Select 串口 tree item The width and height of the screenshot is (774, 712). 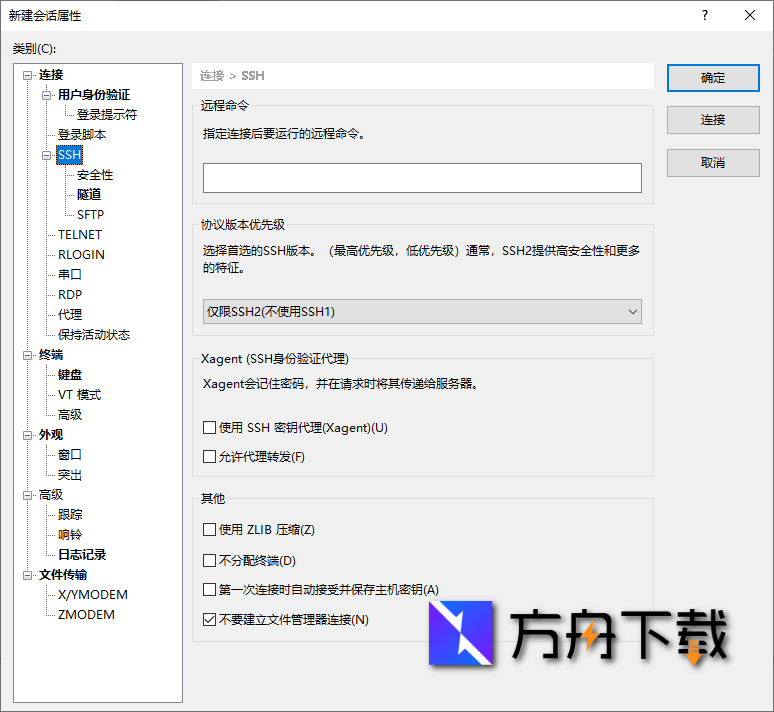[70, 275]
